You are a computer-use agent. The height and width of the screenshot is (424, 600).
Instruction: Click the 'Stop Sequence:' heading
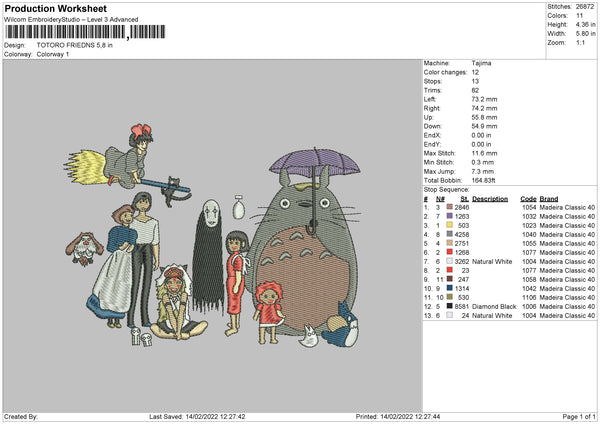point(446,189)
